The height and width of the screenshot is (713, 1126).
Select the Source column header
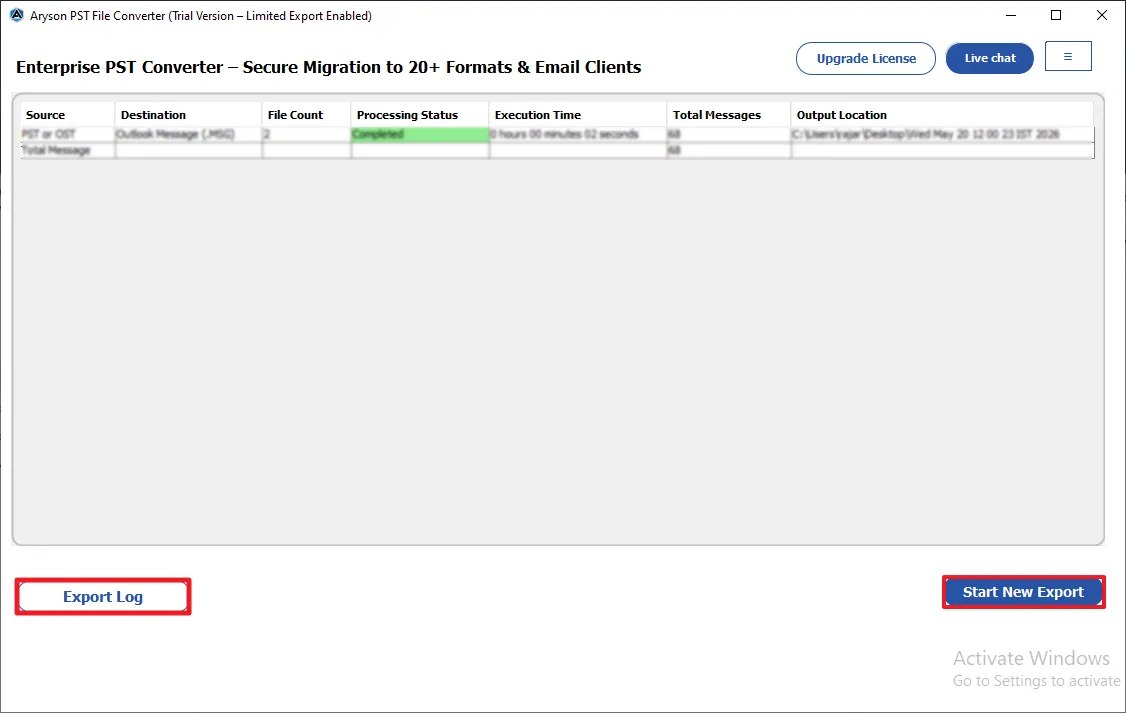click(68, 115)
